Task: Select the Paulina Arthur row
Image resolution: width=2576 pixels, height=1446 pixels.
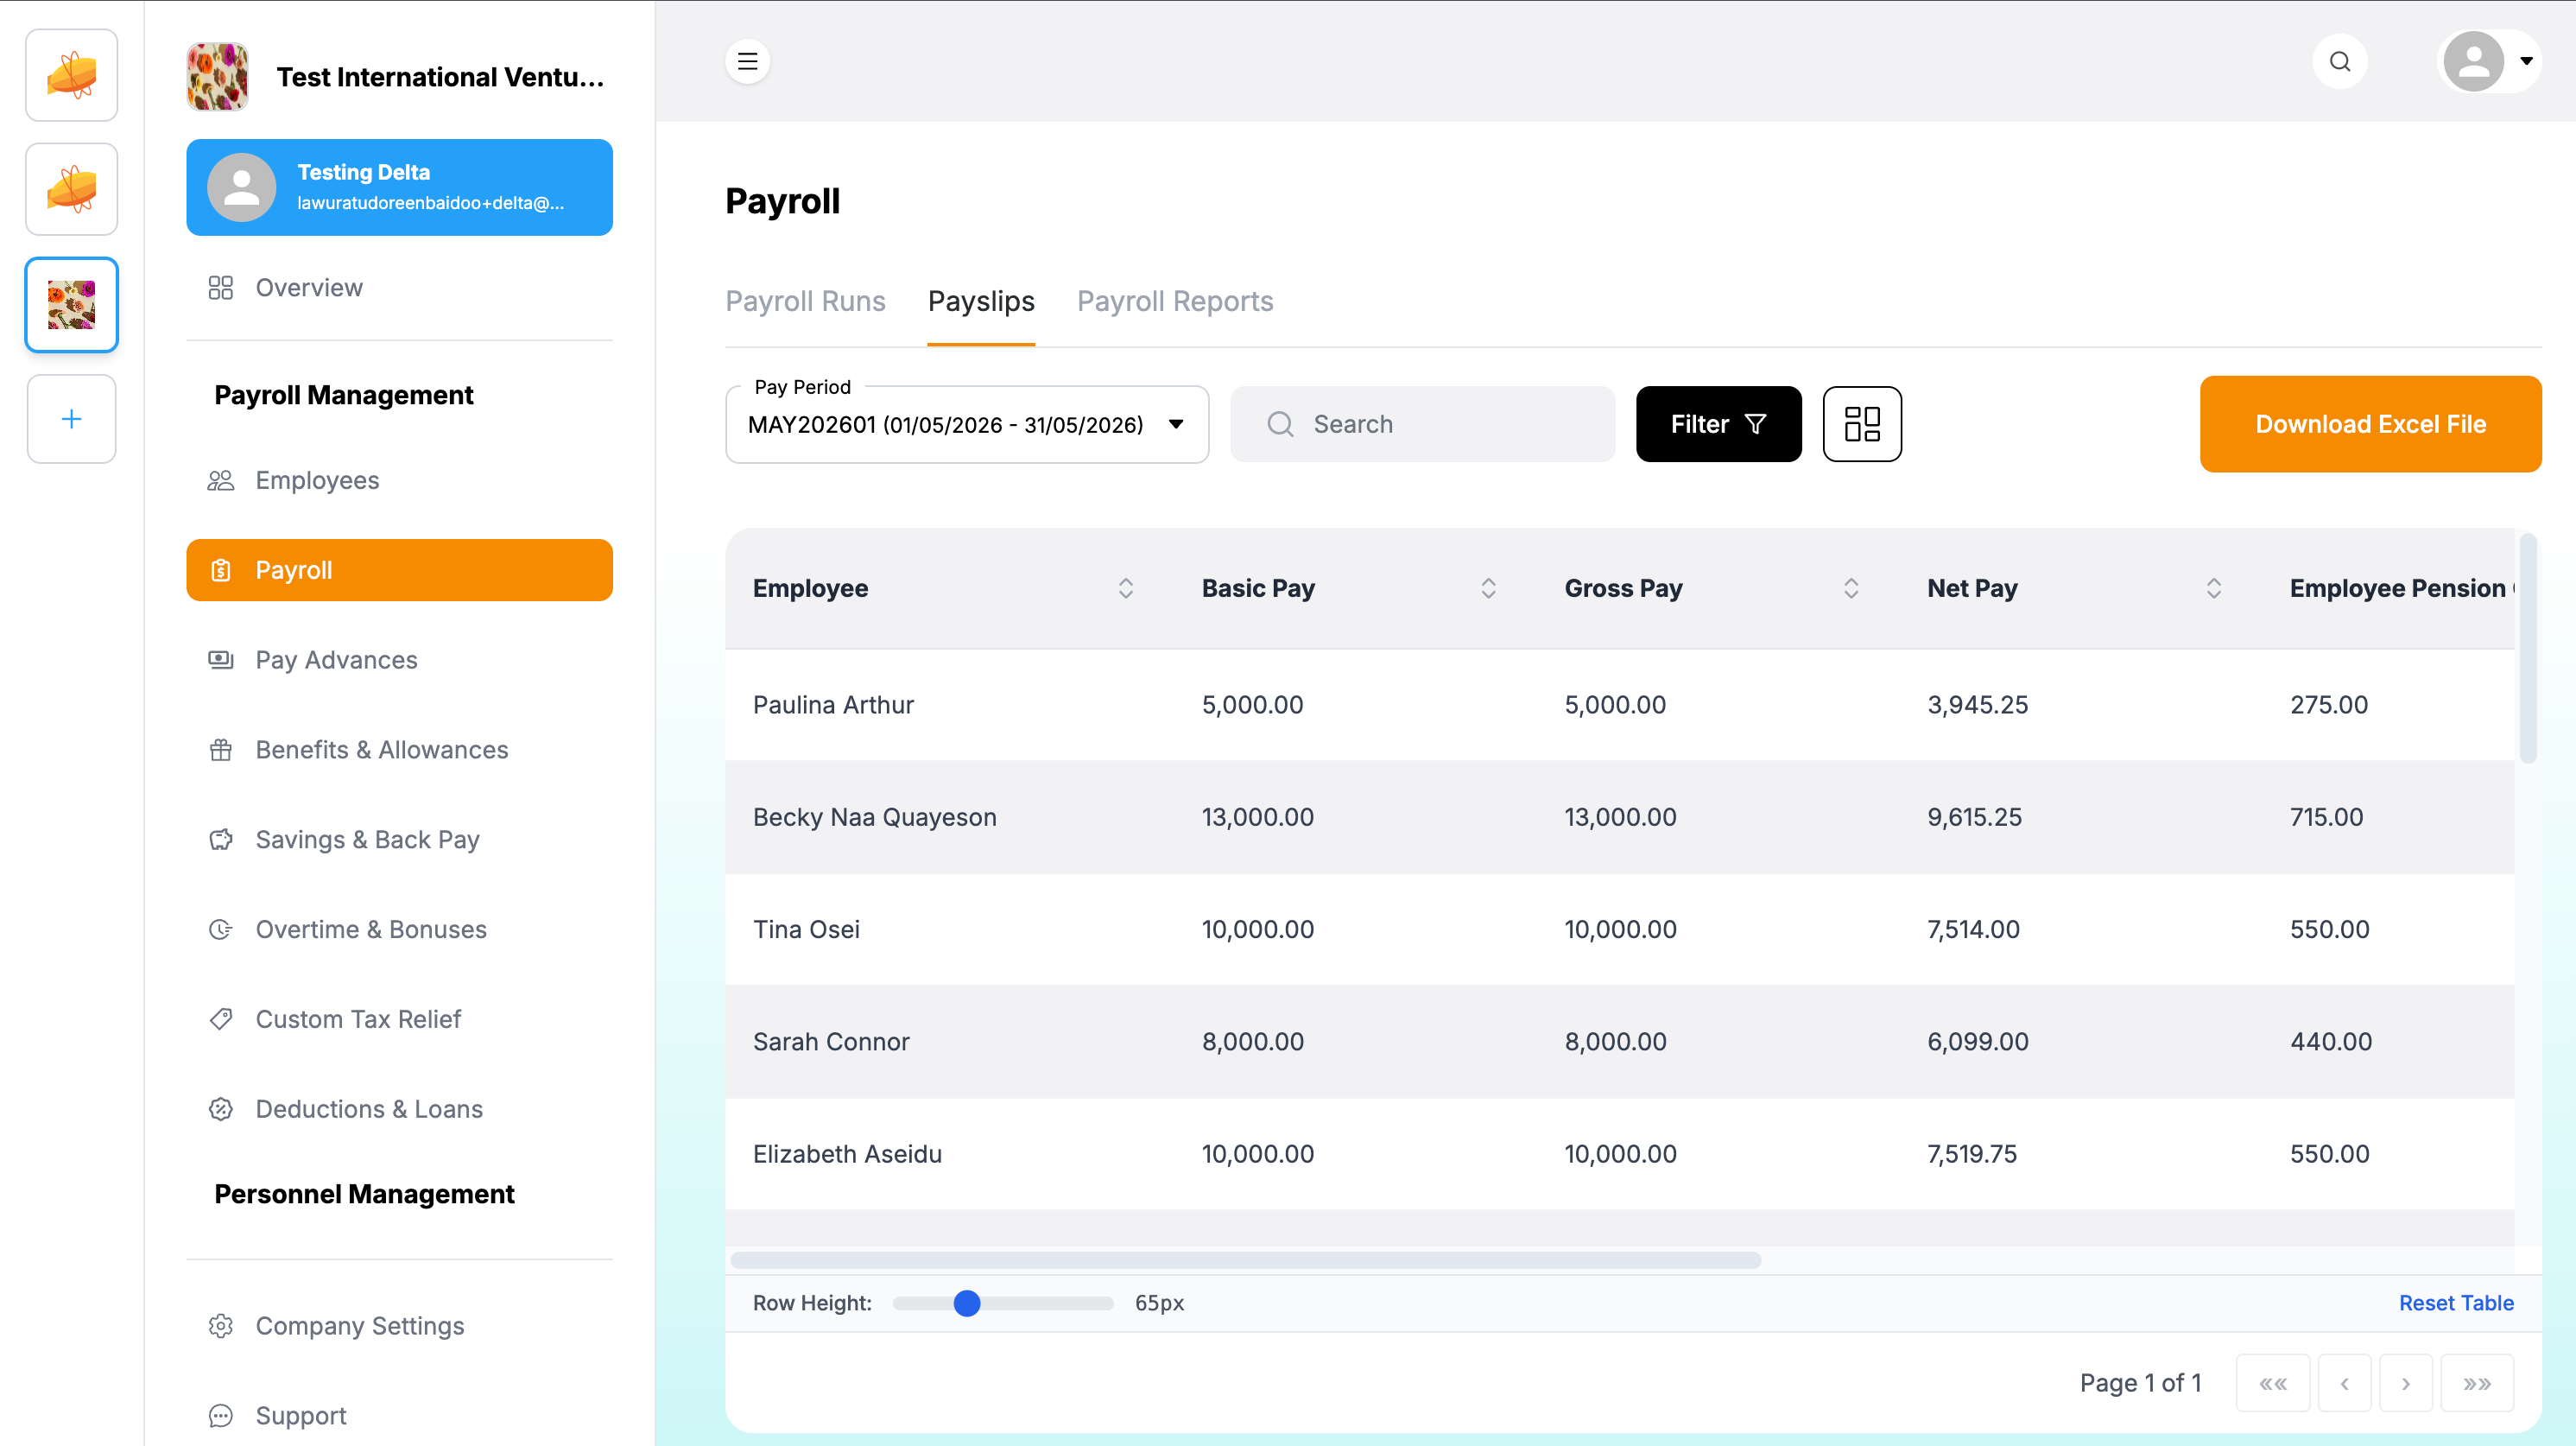Action: [x=1619, y=704]
